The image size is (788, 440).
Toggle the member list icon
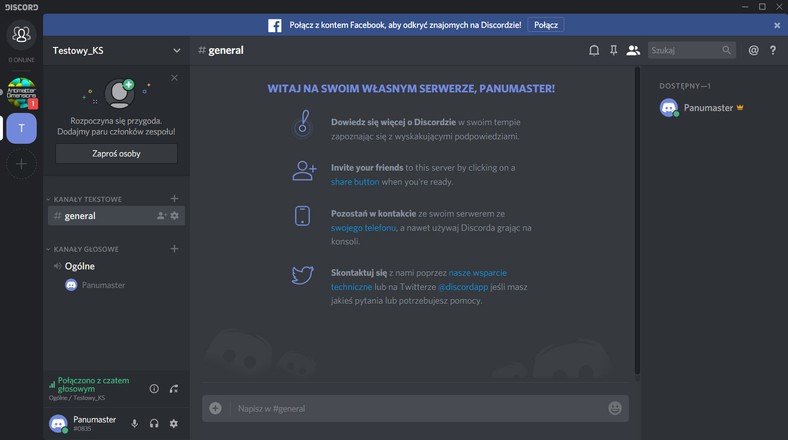tap(633, 50)
